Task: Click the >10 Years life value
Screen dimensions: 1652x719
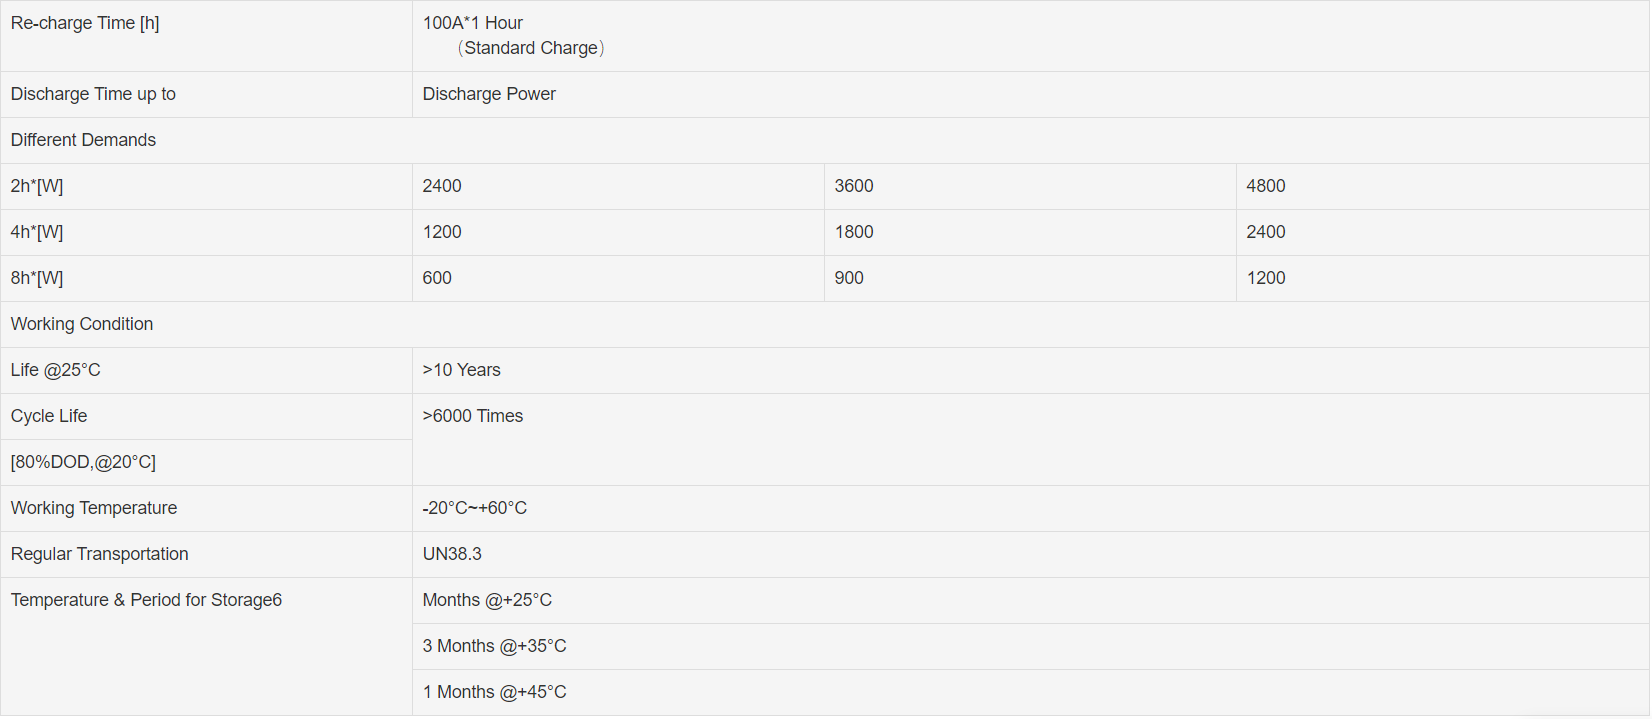Action: 461,370
